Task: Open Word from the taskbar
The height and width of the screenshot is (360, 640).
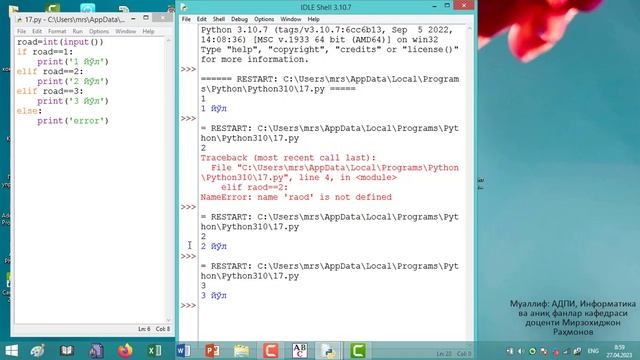Action: (184, 351)
